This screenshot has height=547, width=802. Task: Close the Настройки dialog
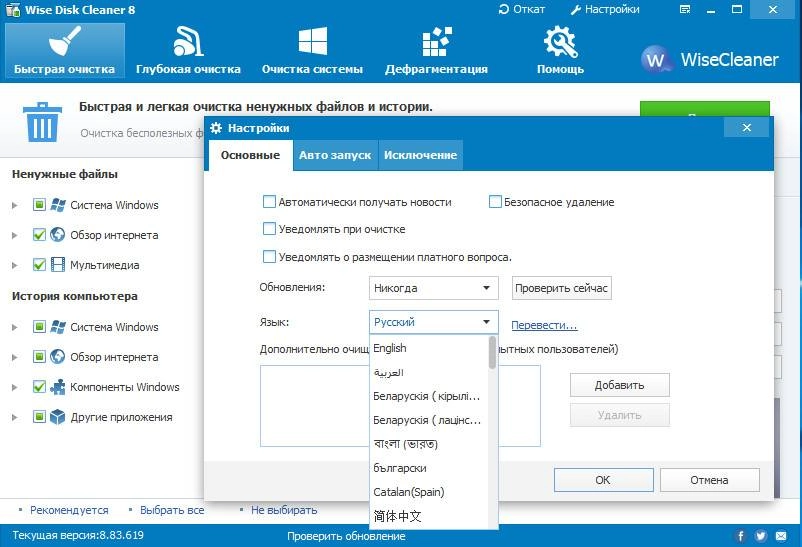746,127
